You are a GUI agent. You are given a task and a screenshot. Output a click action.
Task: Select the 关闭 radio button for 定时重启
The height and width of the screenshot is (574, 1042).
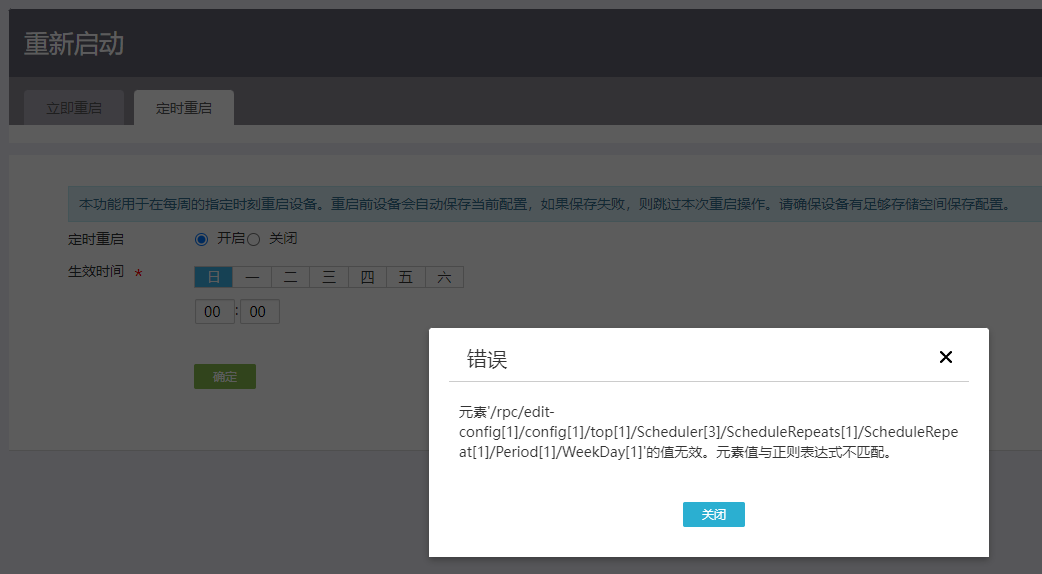coord(254,239)
